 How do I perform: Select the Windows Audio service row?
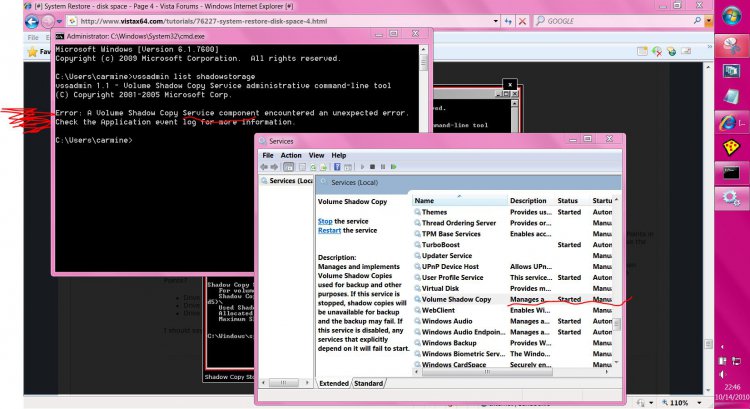coord(512,321)
